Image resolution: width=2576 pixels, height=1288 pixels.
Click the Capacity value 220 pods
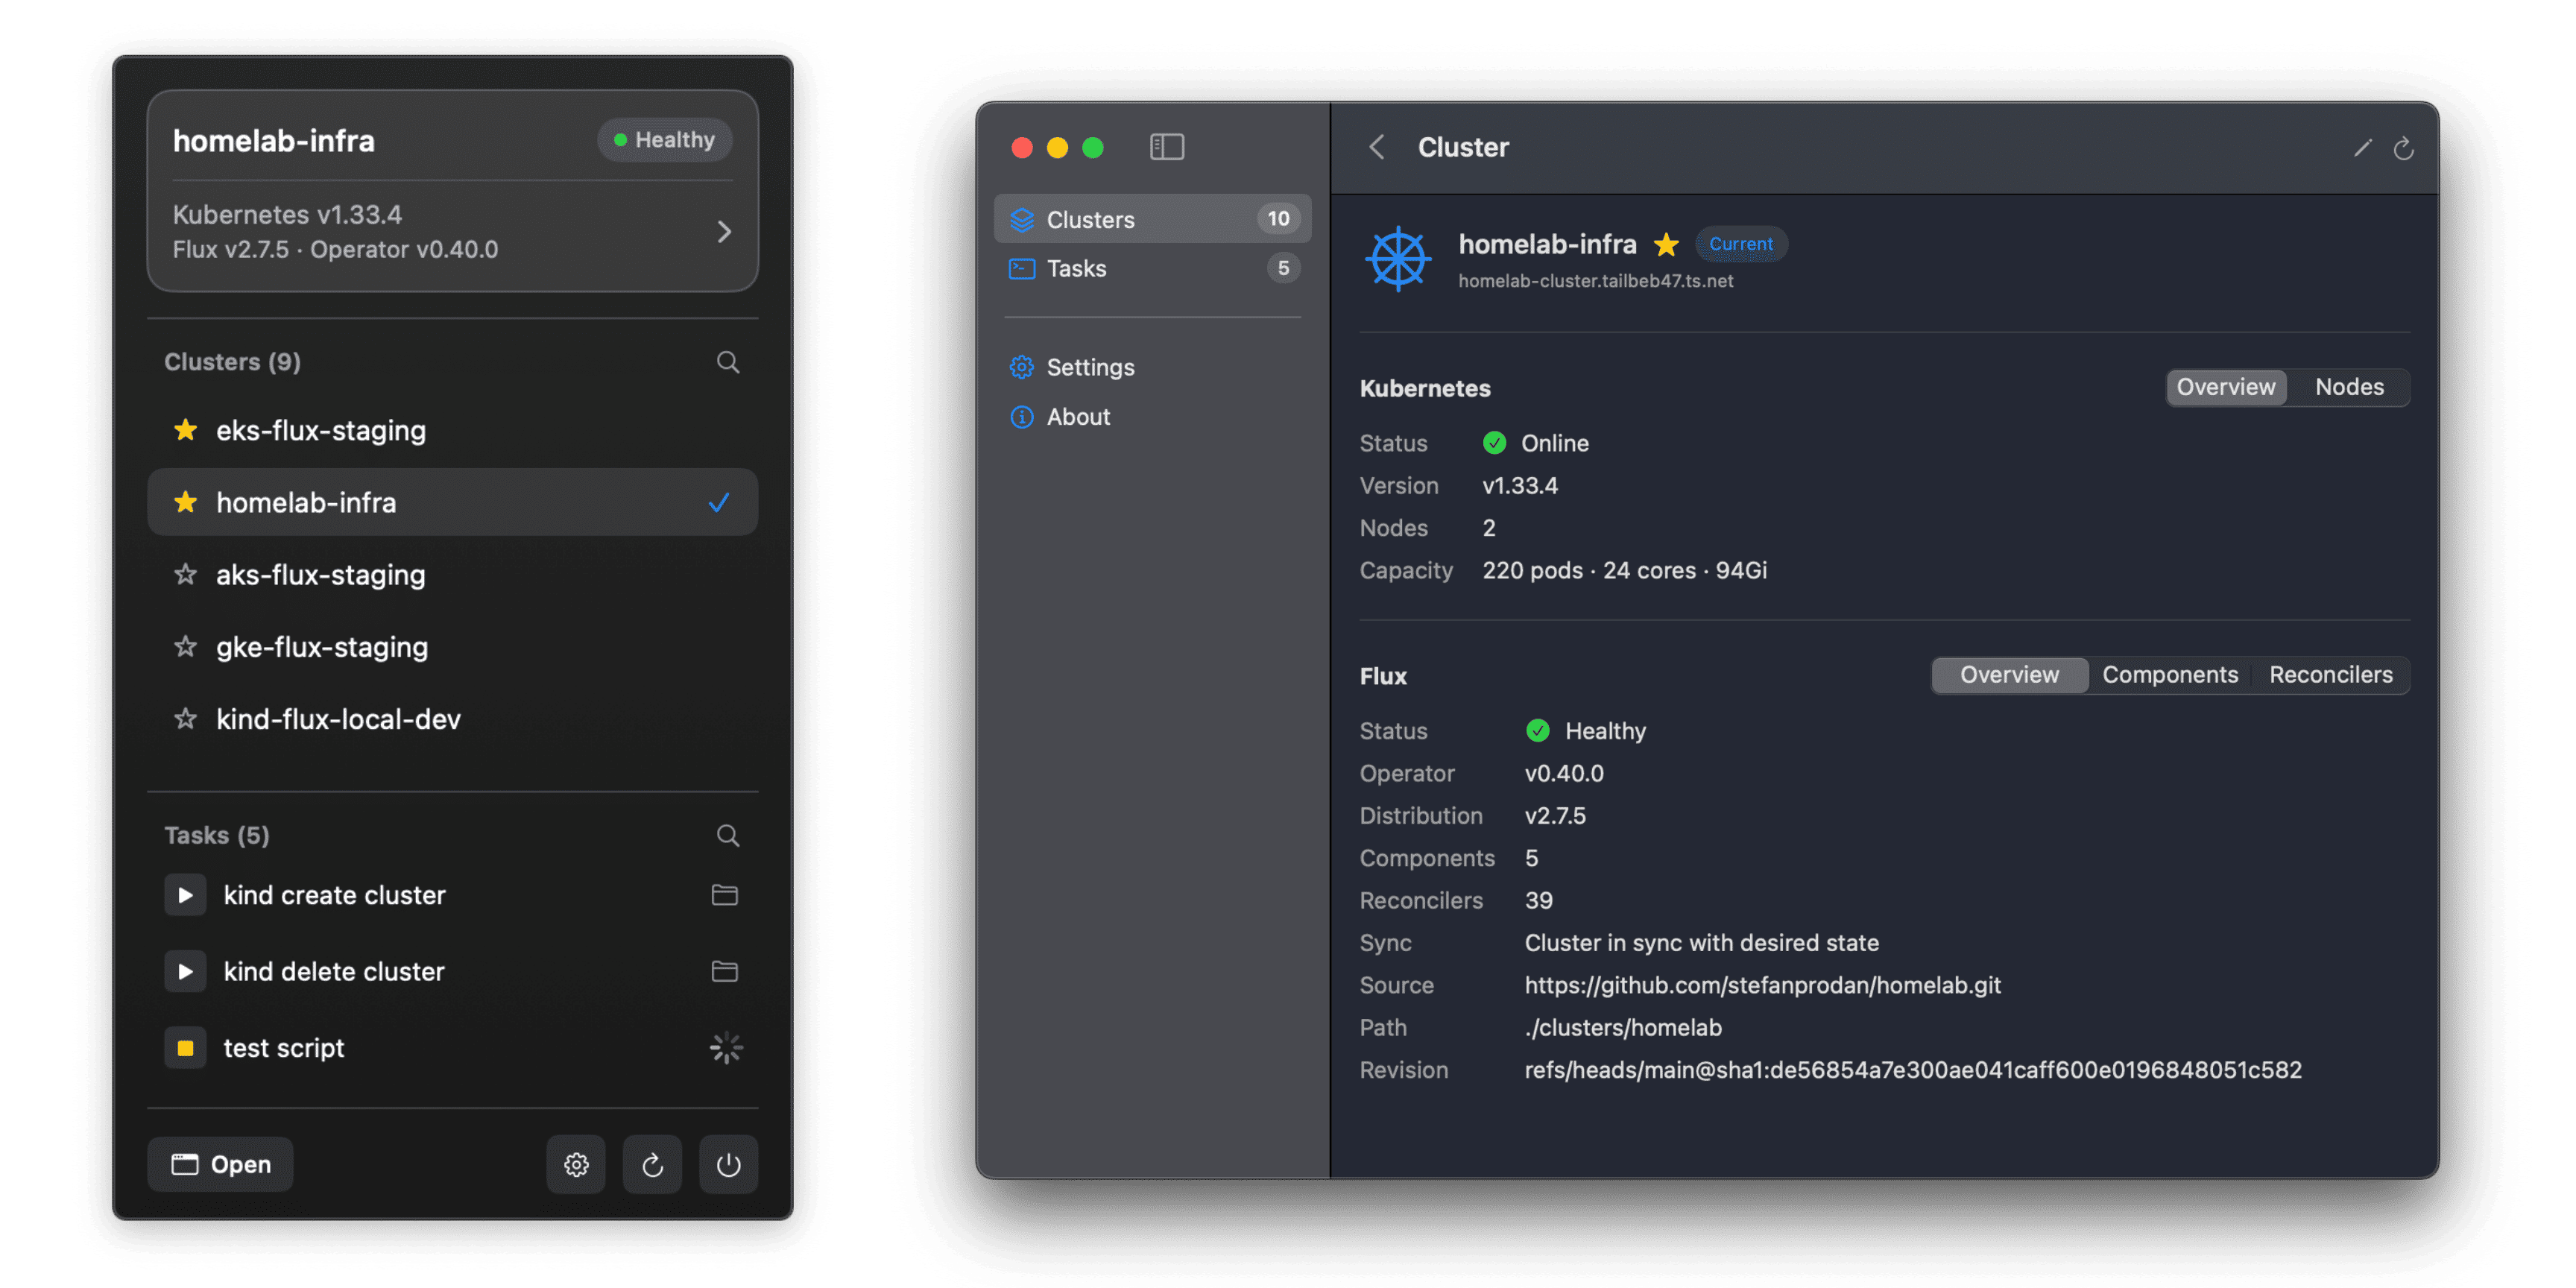point(1624,570)
